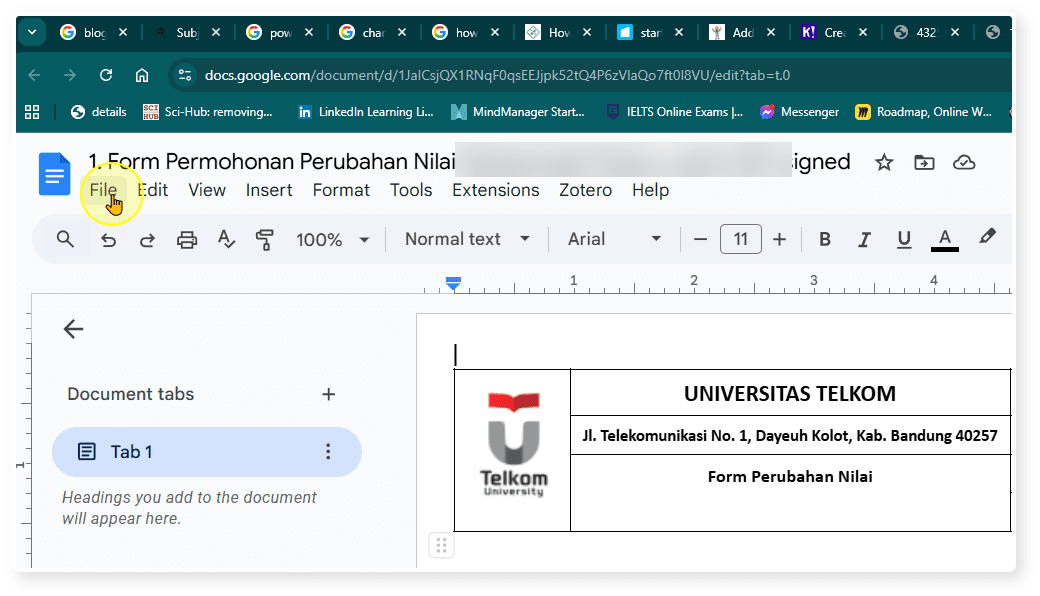Image resolution: width=1040 pixels, height=596 pixels.
Task: Open the Insert menu
Action: tap(269, 190)
